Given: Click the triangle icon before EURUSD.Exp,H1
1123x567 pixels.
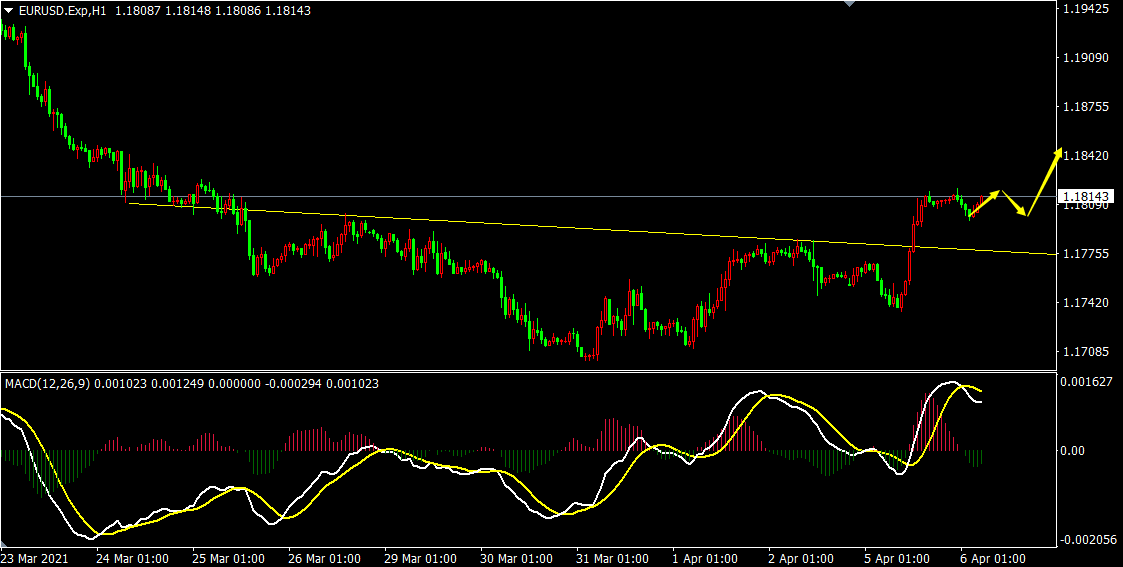Looking at the screenshot, I should 9,10.
